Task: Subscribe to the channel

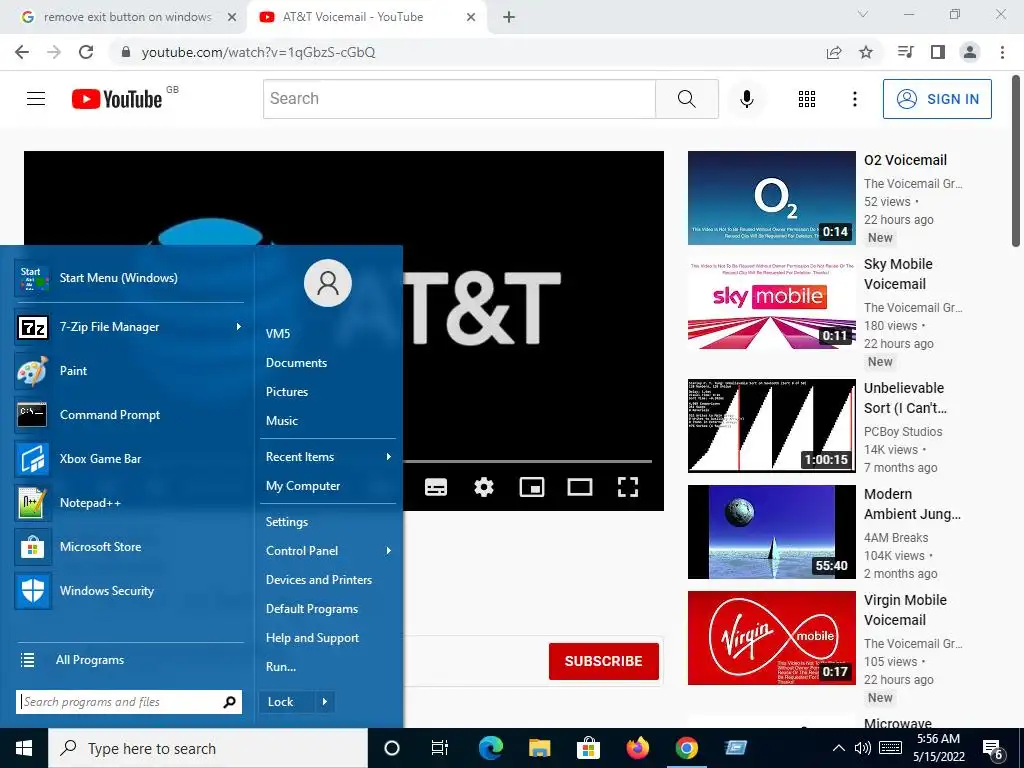Action: pos(603,661)
